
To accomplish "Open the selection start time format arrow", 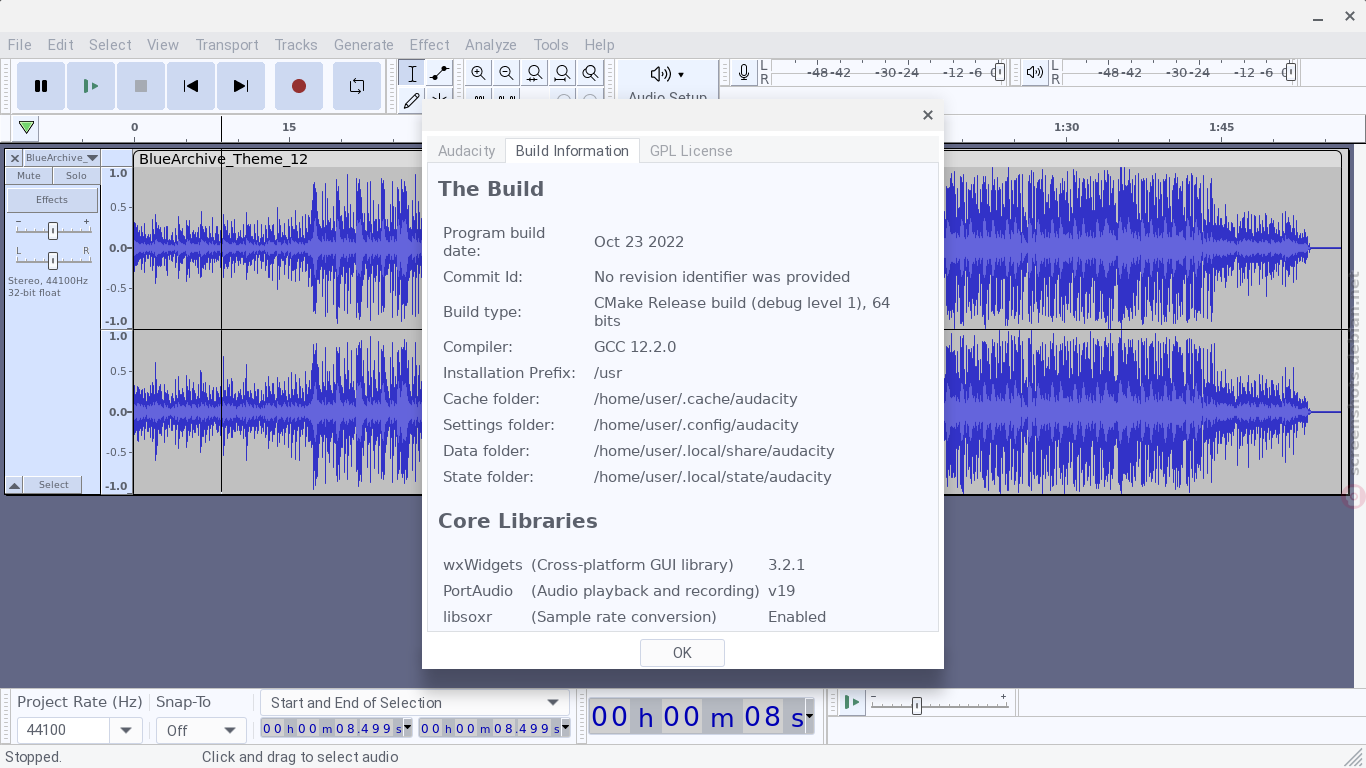I will 407,729.
